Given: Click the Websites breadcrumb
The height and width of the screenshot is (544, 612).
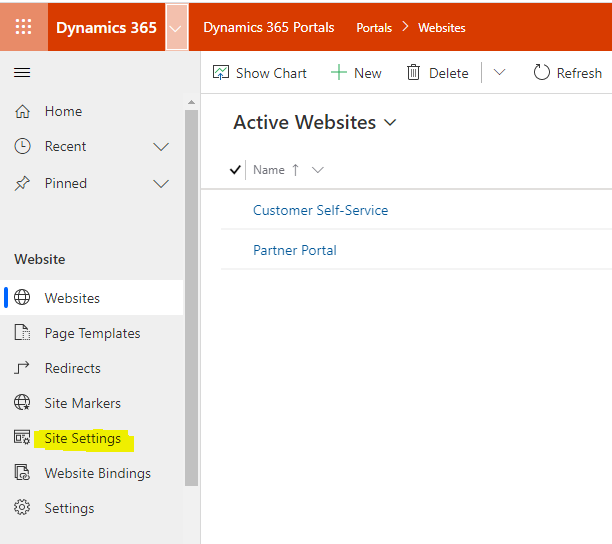Looking at the screenshot, I should pyautogui.click(x=441, y=28).
